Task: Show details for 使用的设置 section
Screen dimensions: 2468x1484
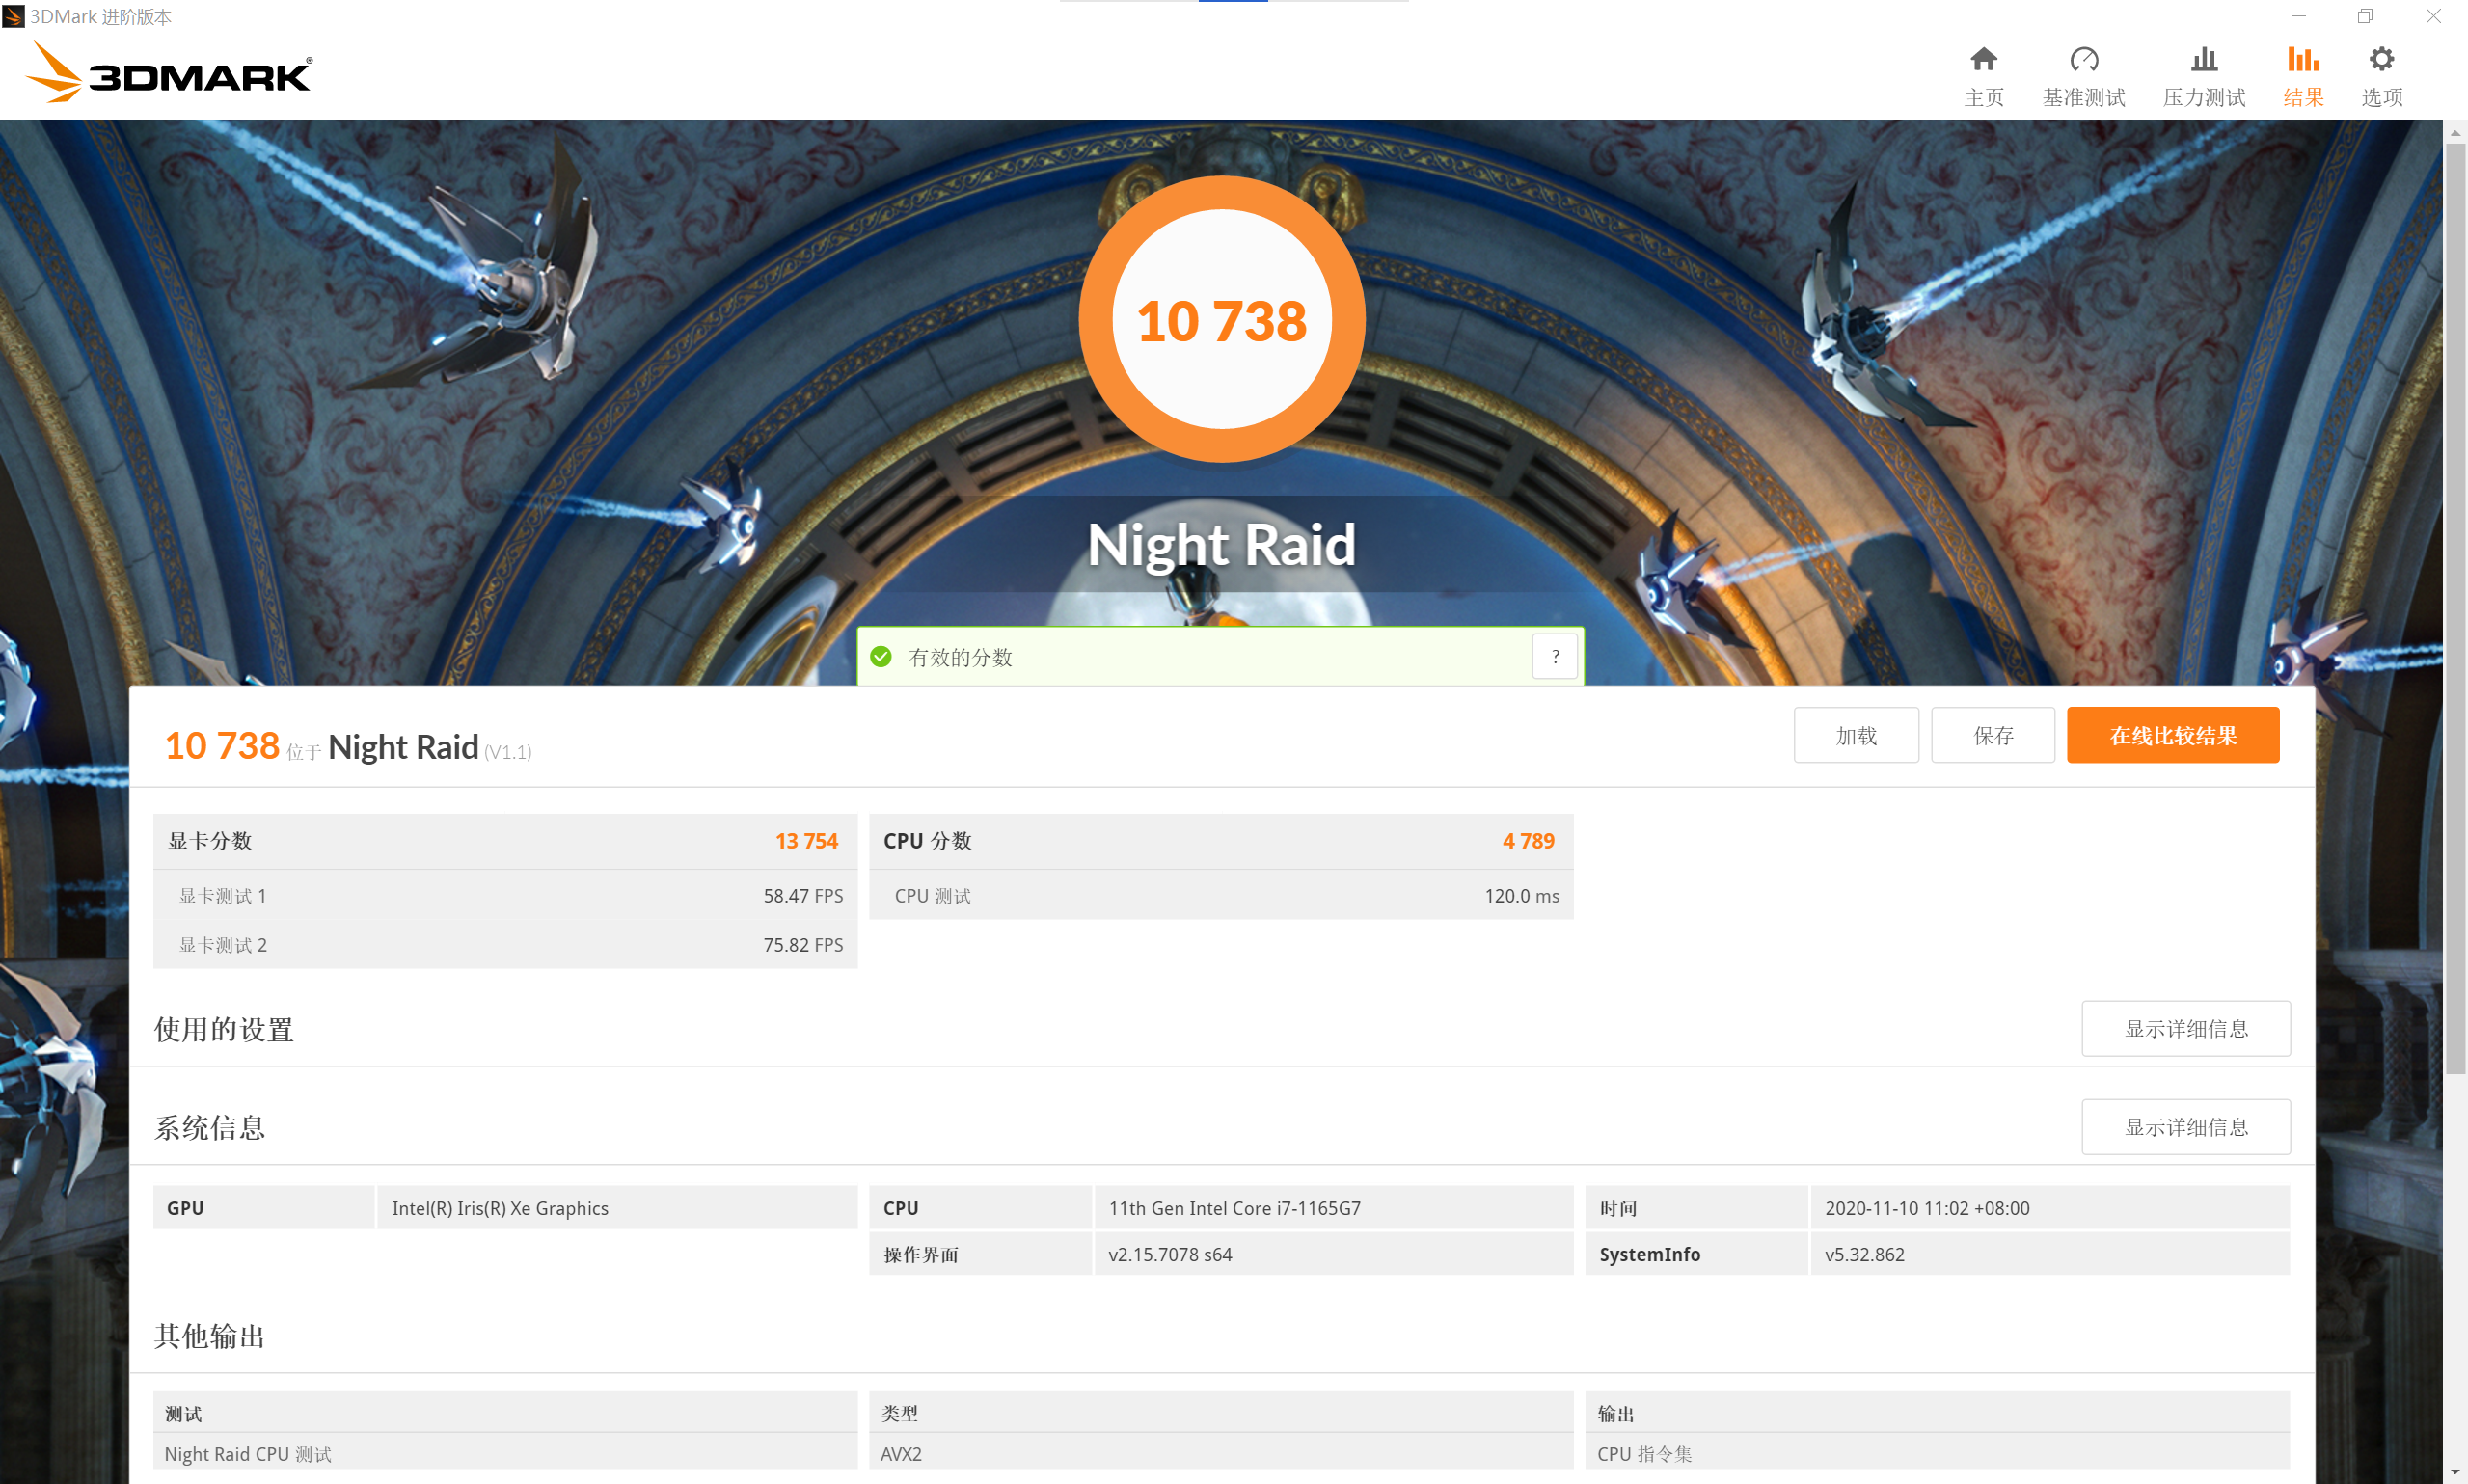Action: coord(2186,1028)
